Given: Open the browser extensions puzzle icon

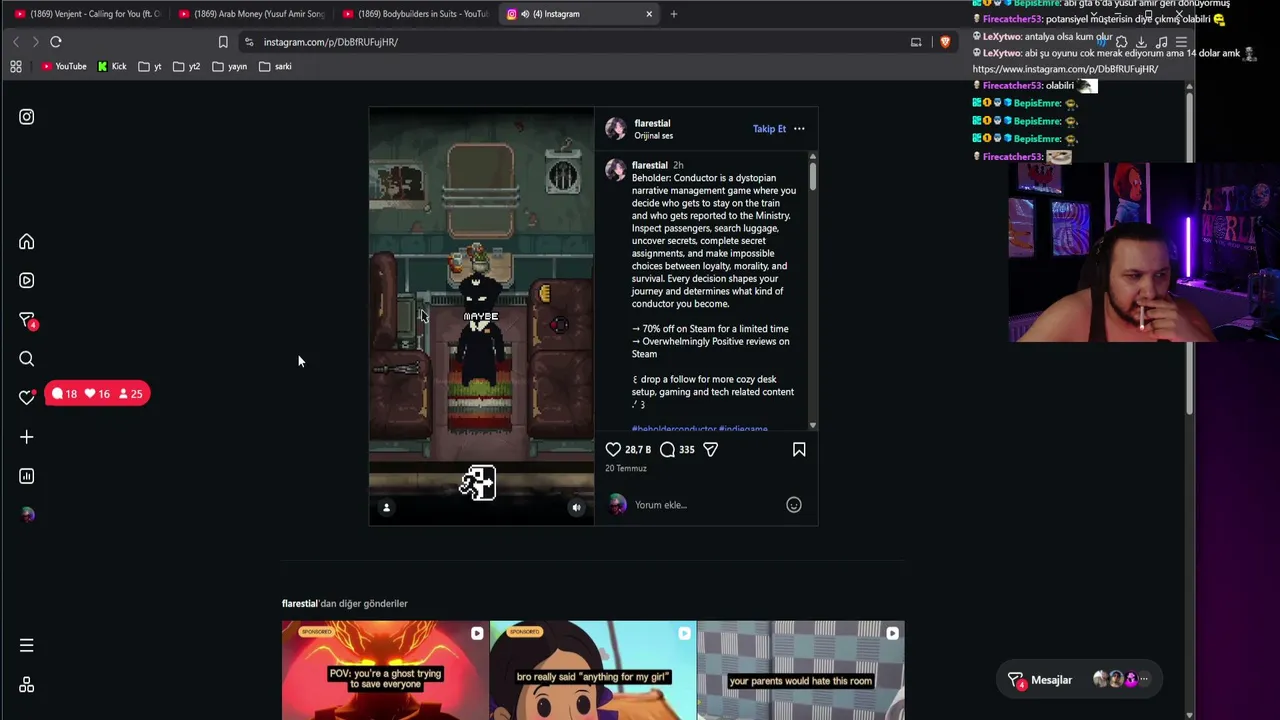Looking at the screenshot, I should pyautogui.click(x=1121, y=42).
